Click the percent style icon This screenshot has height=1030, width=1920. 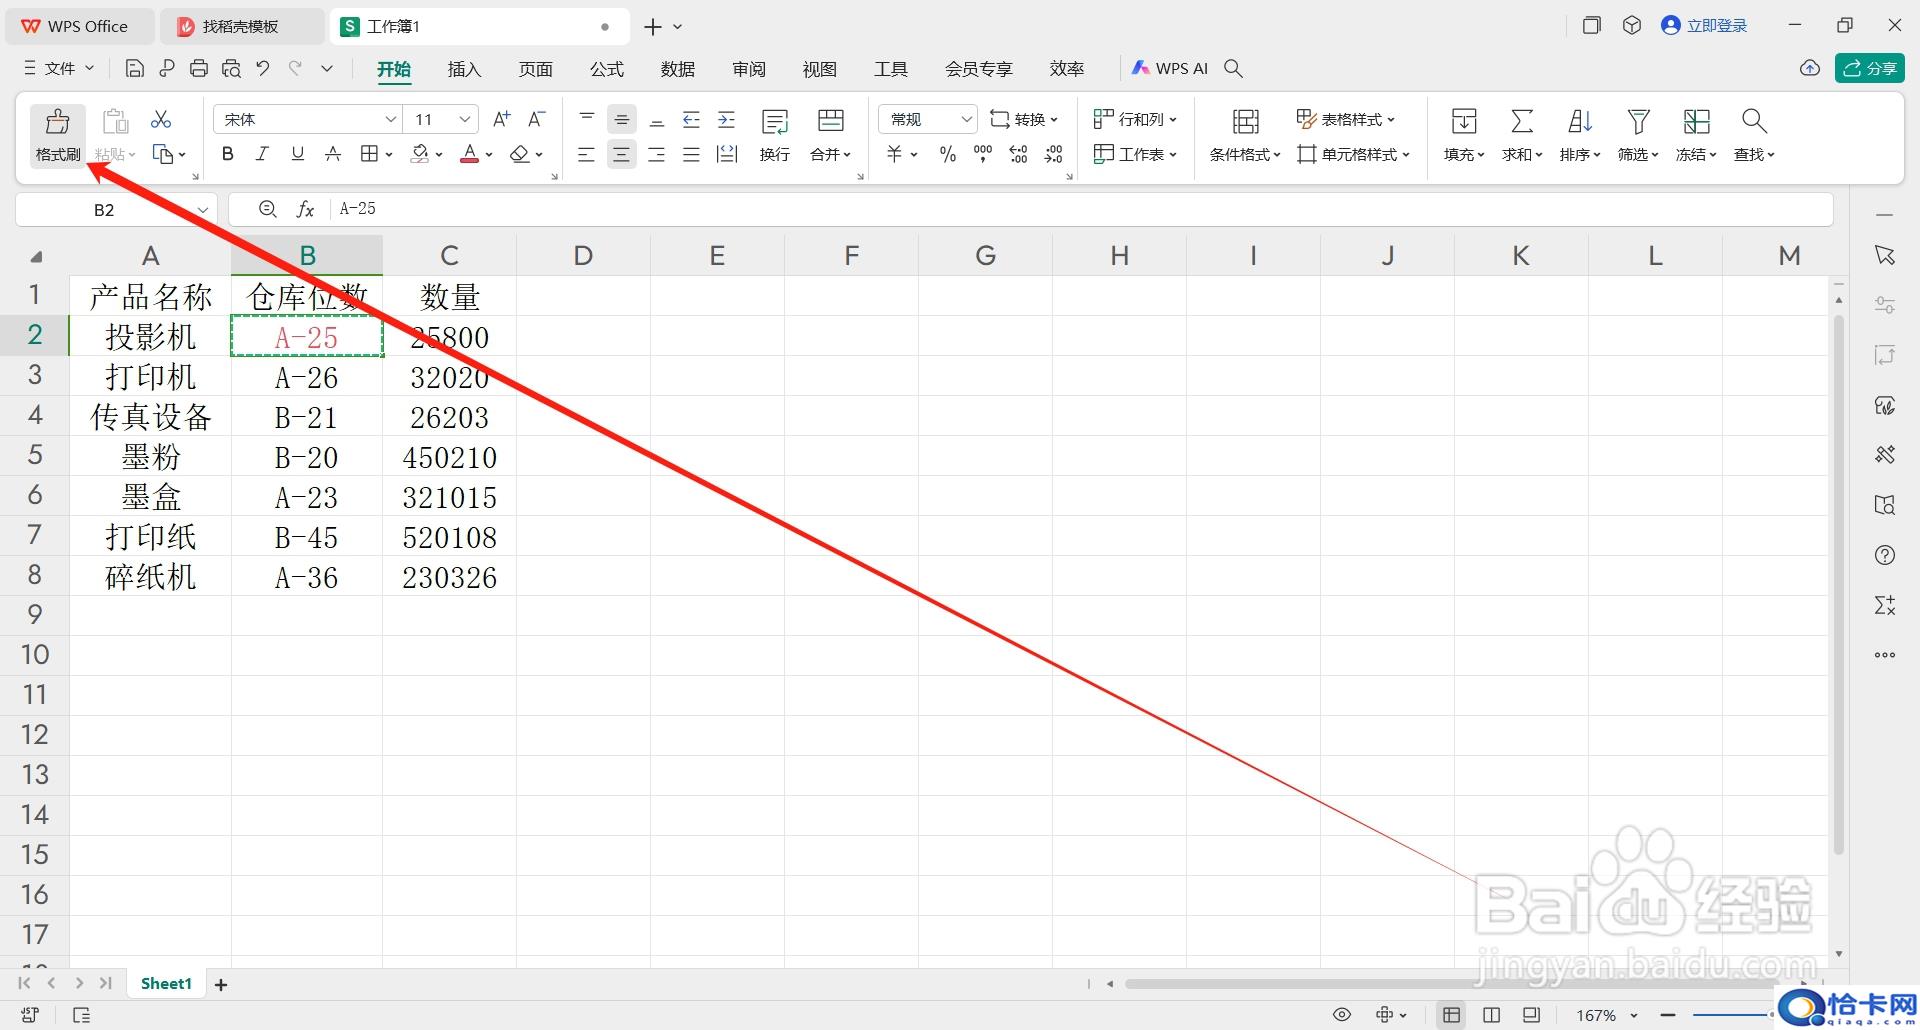pos(947,154)
